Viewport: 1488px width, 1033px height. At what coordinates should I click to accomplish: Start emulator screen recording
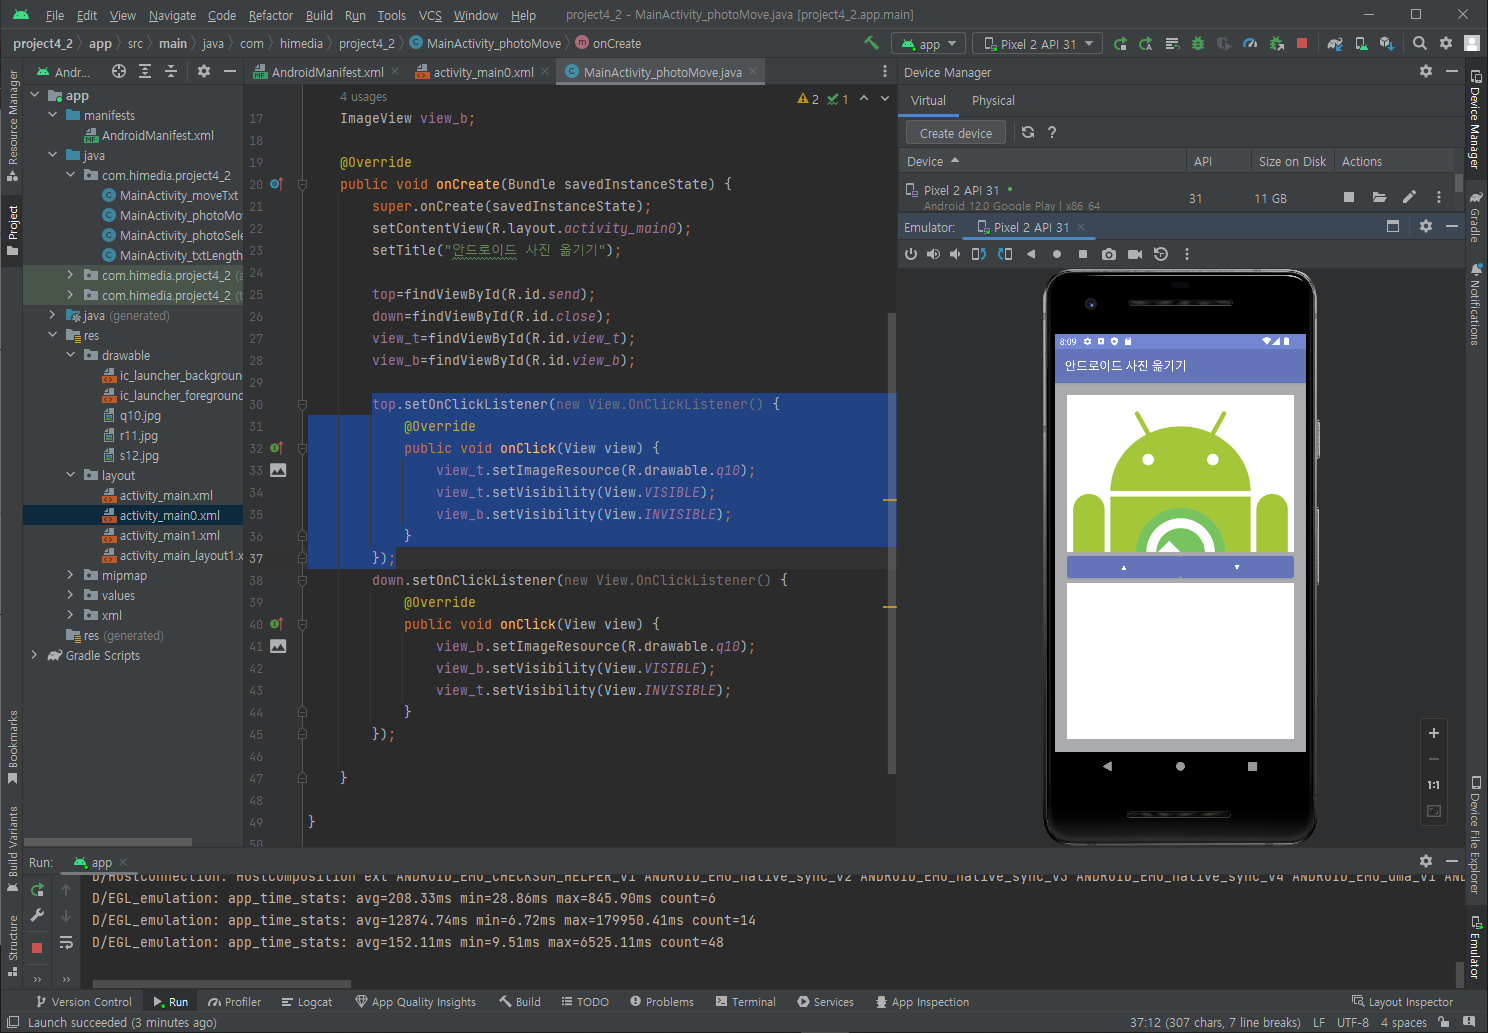1135,254
